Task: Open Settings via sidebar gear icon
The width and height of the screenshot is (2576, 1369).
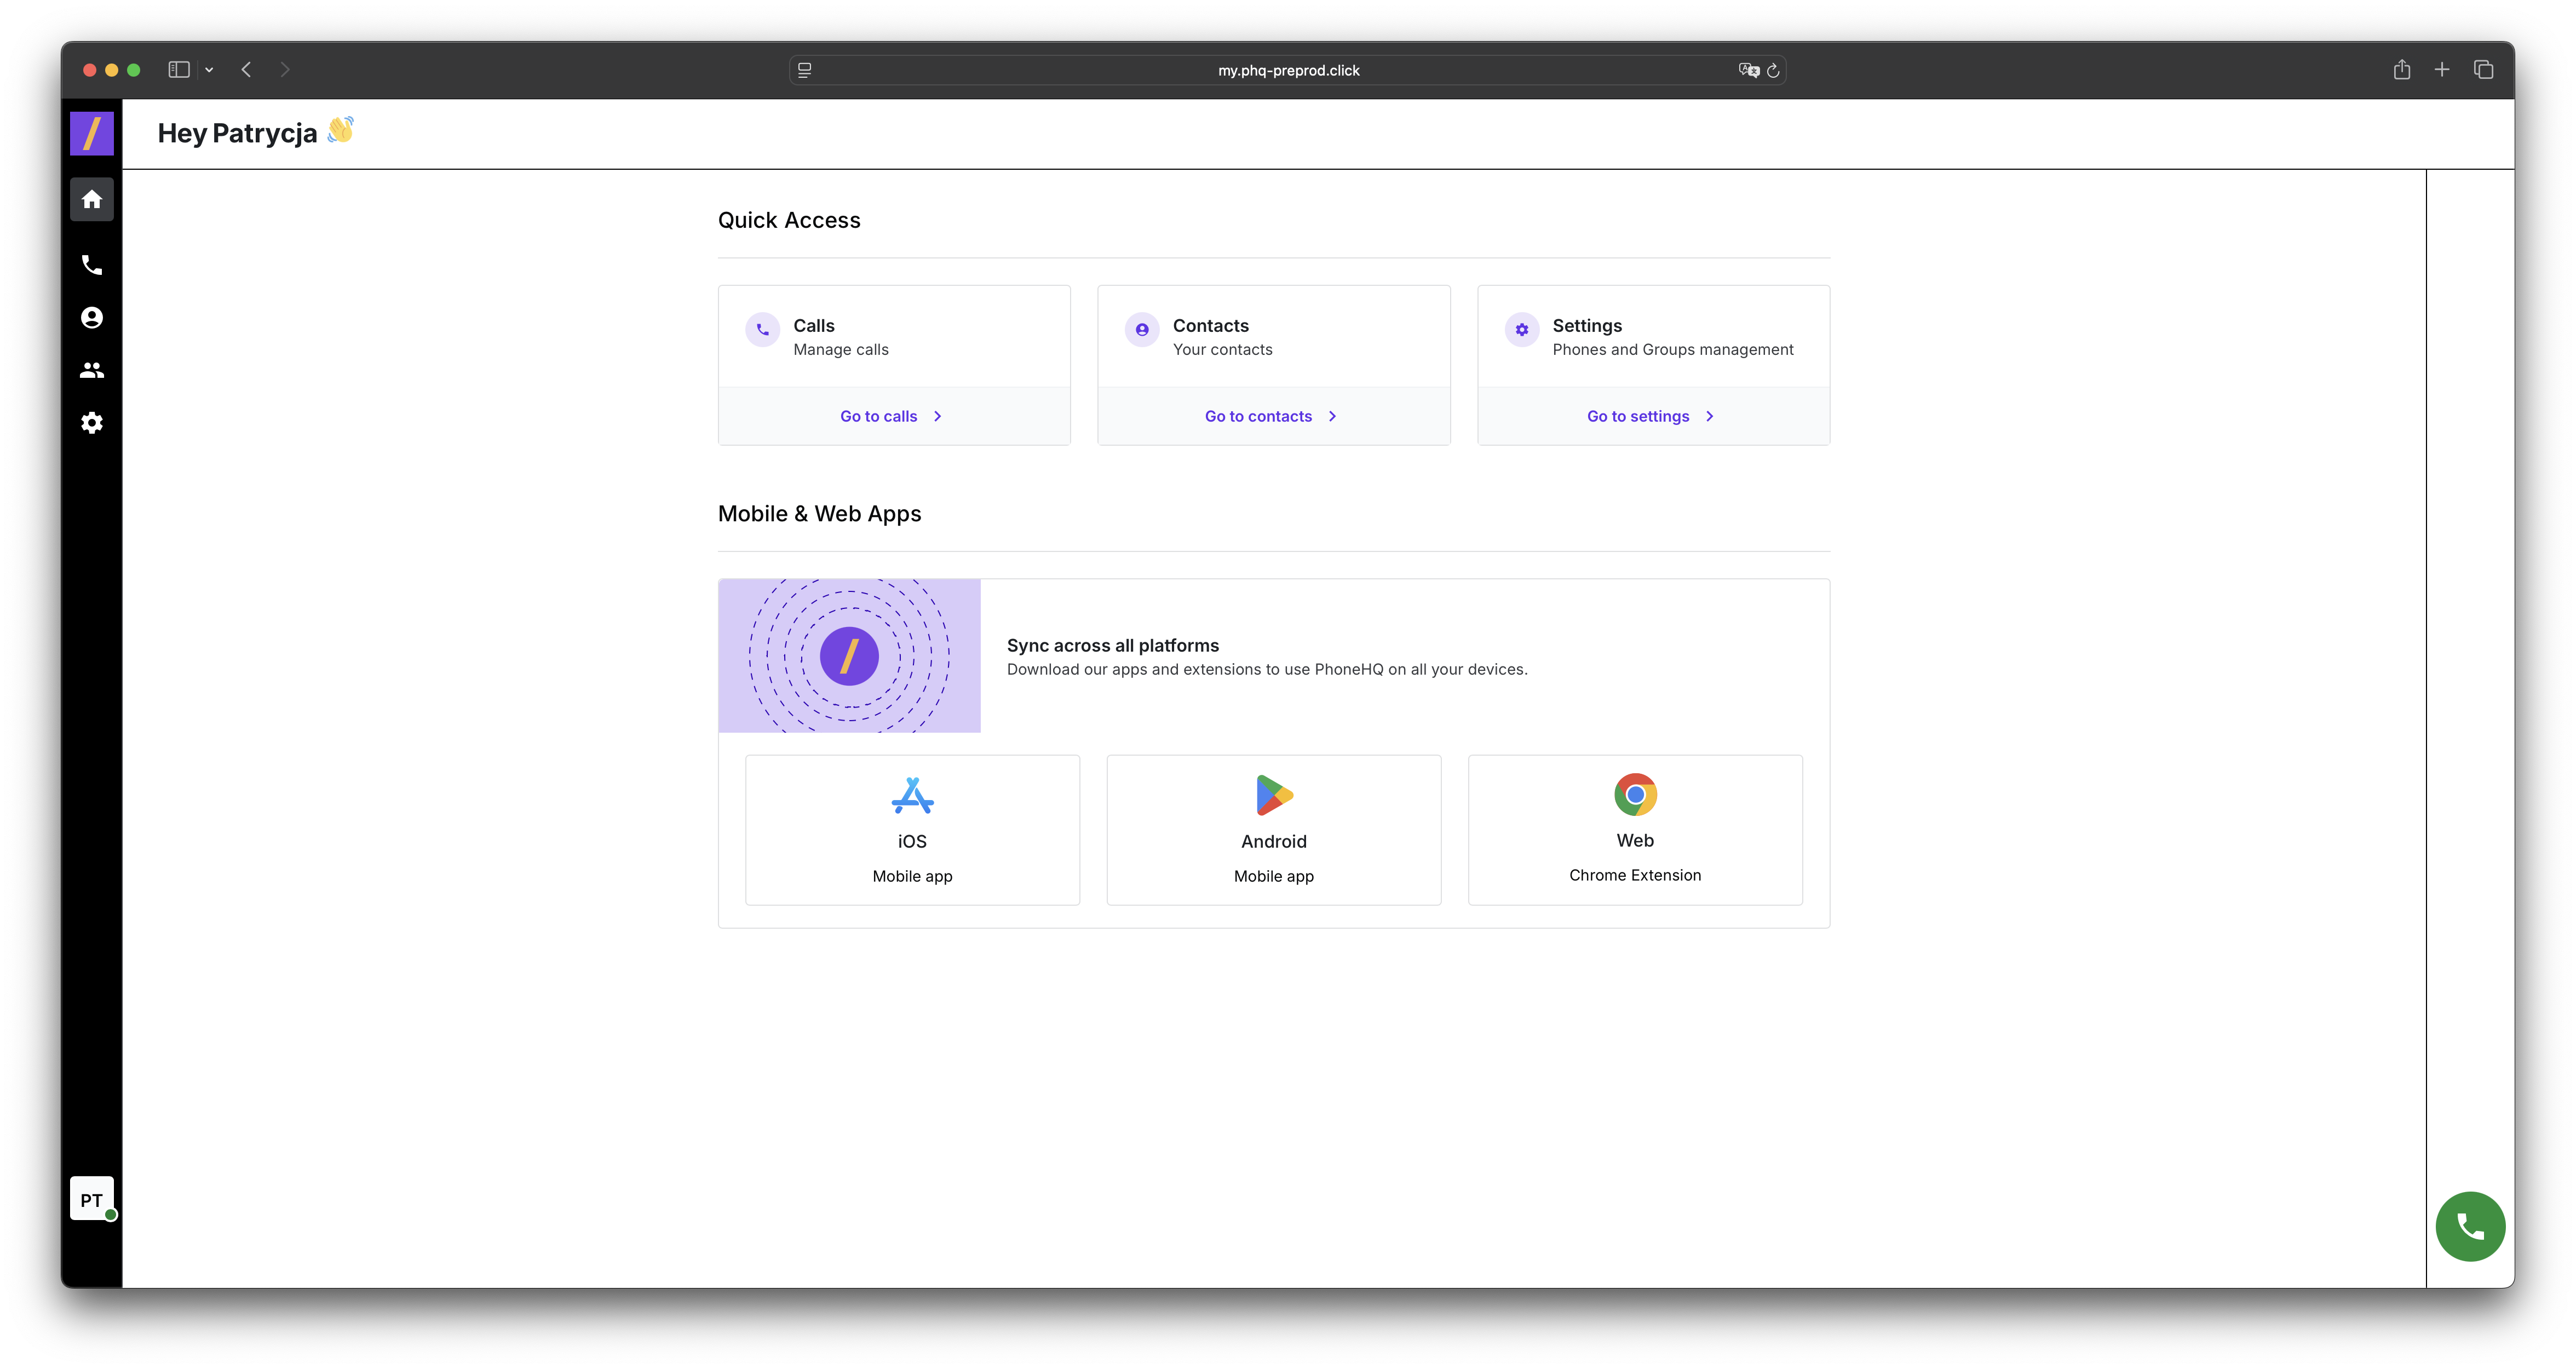Action: [x=92, y=422]
